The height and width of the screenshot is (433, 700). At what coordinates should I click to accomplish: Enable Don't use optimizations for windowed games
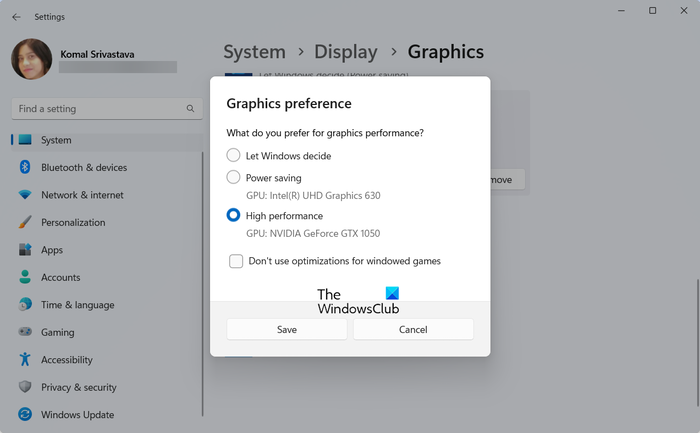pos(236,261)
